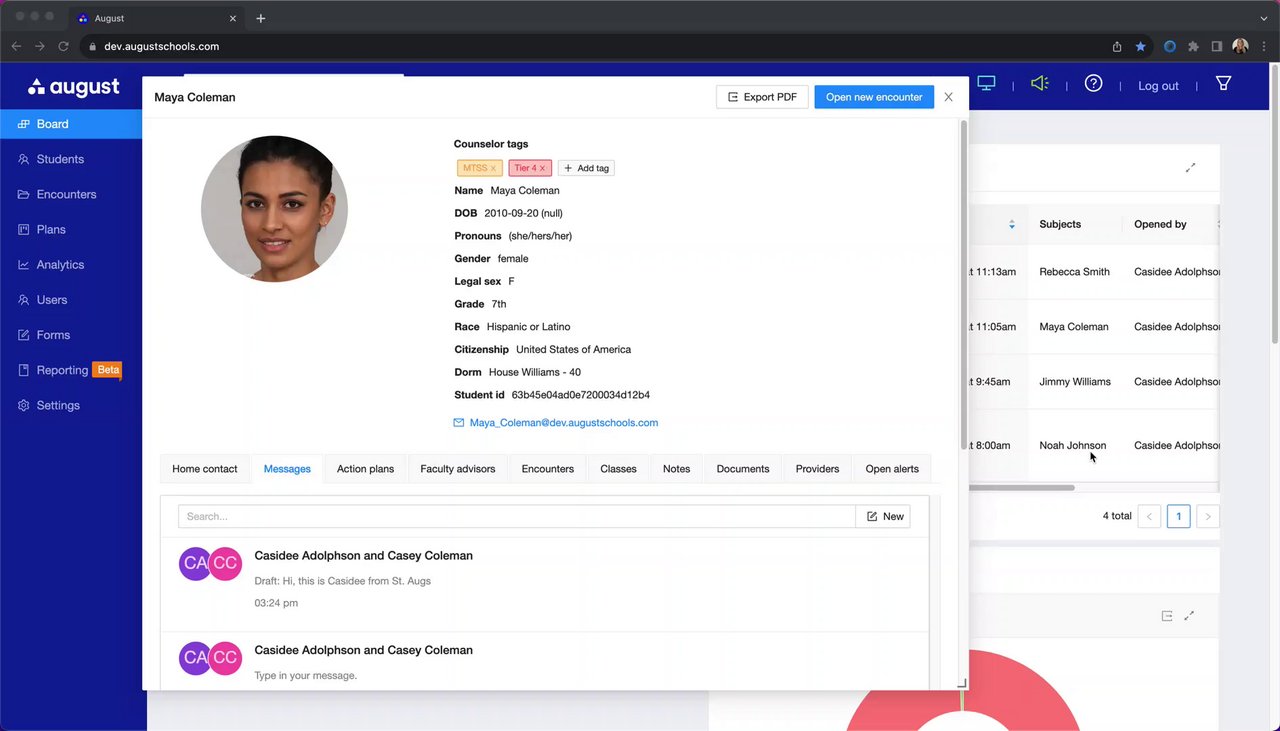Click the Log out link
1280x731 pixels.
(x=1158, y=86)
